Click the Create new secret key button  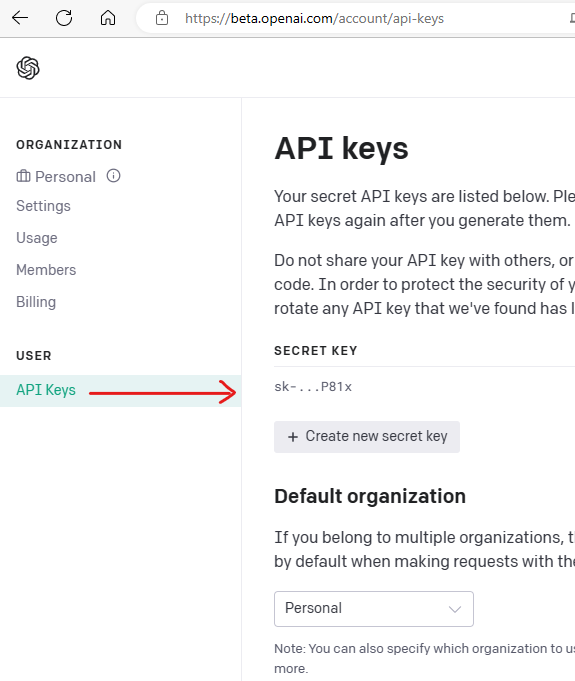[367, 437]
